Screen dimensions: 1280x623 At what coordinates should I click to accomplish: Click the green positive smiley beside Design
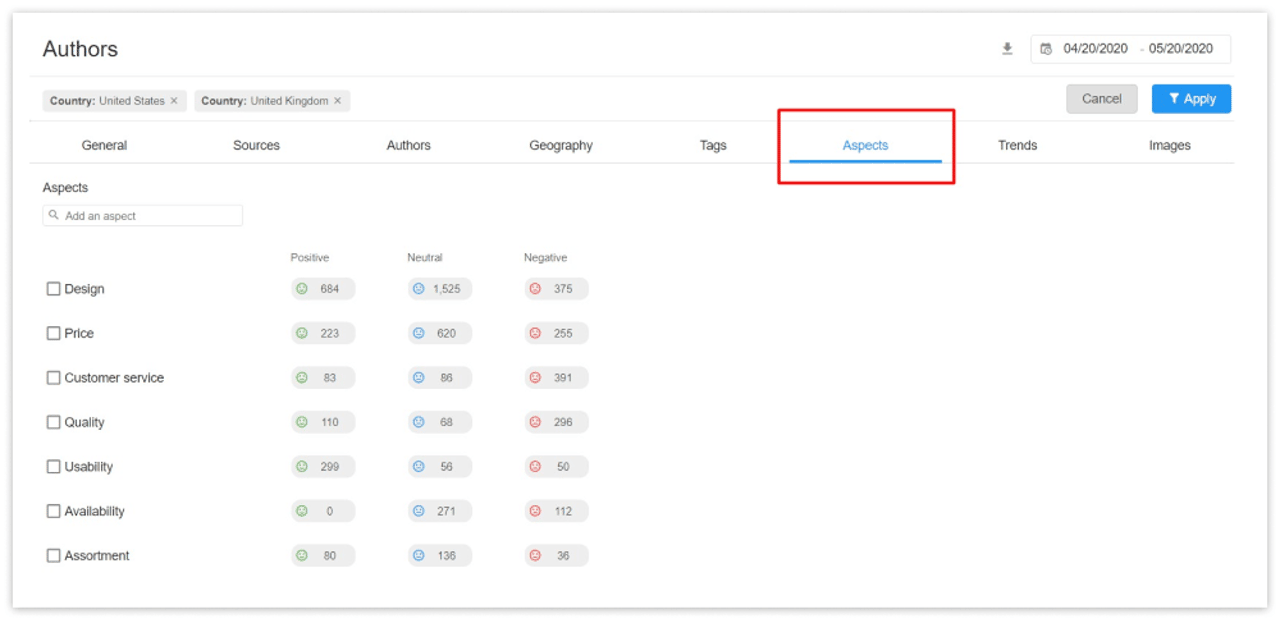coord(300,288)
